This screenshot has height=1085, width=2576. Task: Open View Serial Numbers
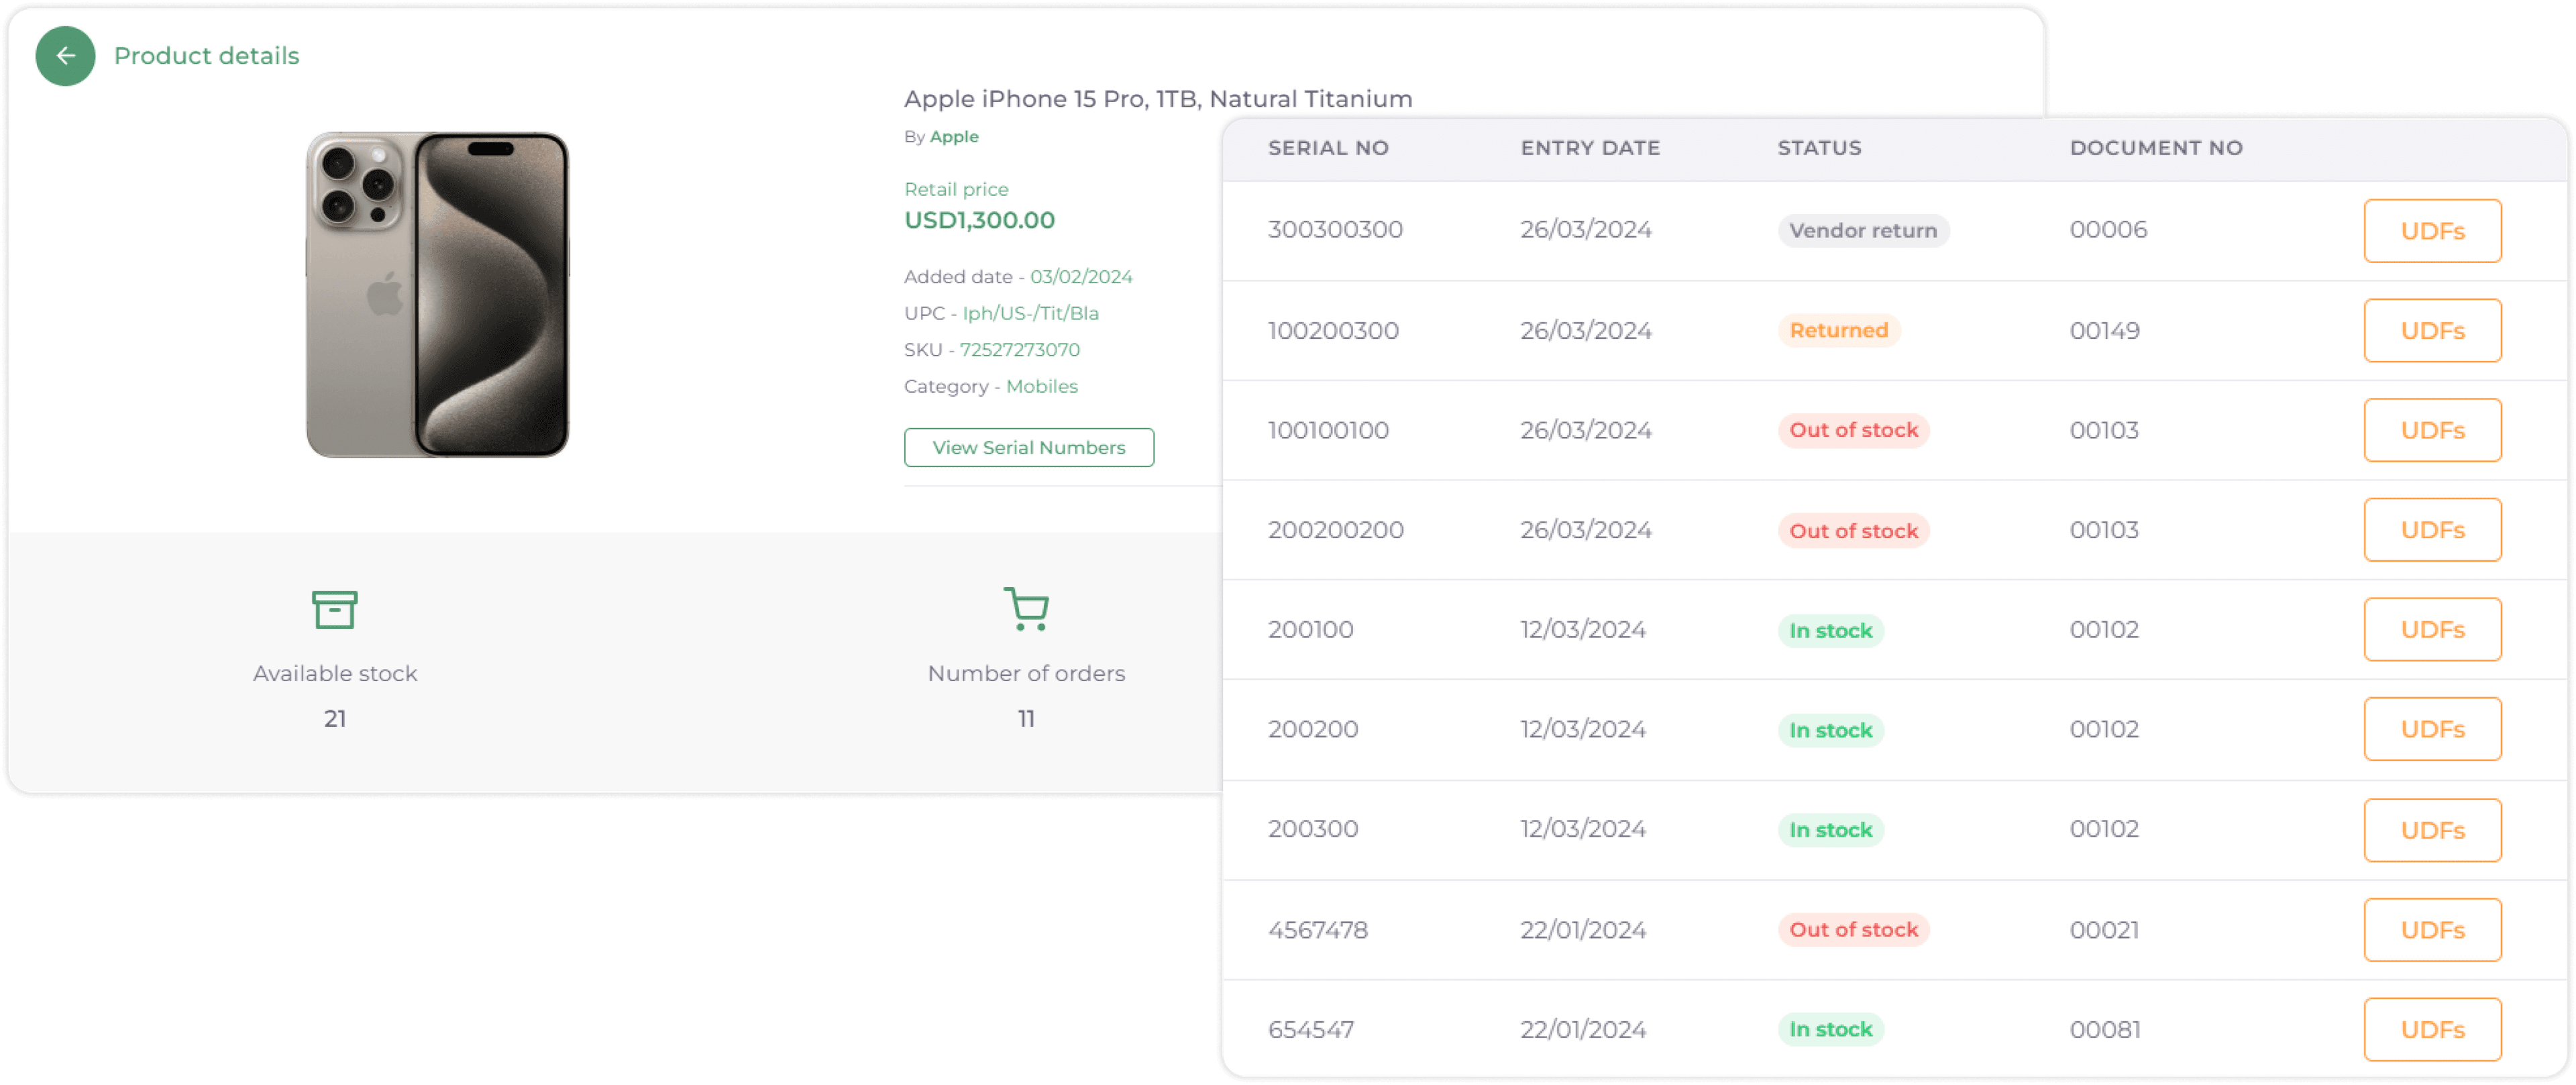click(1028, 448)
